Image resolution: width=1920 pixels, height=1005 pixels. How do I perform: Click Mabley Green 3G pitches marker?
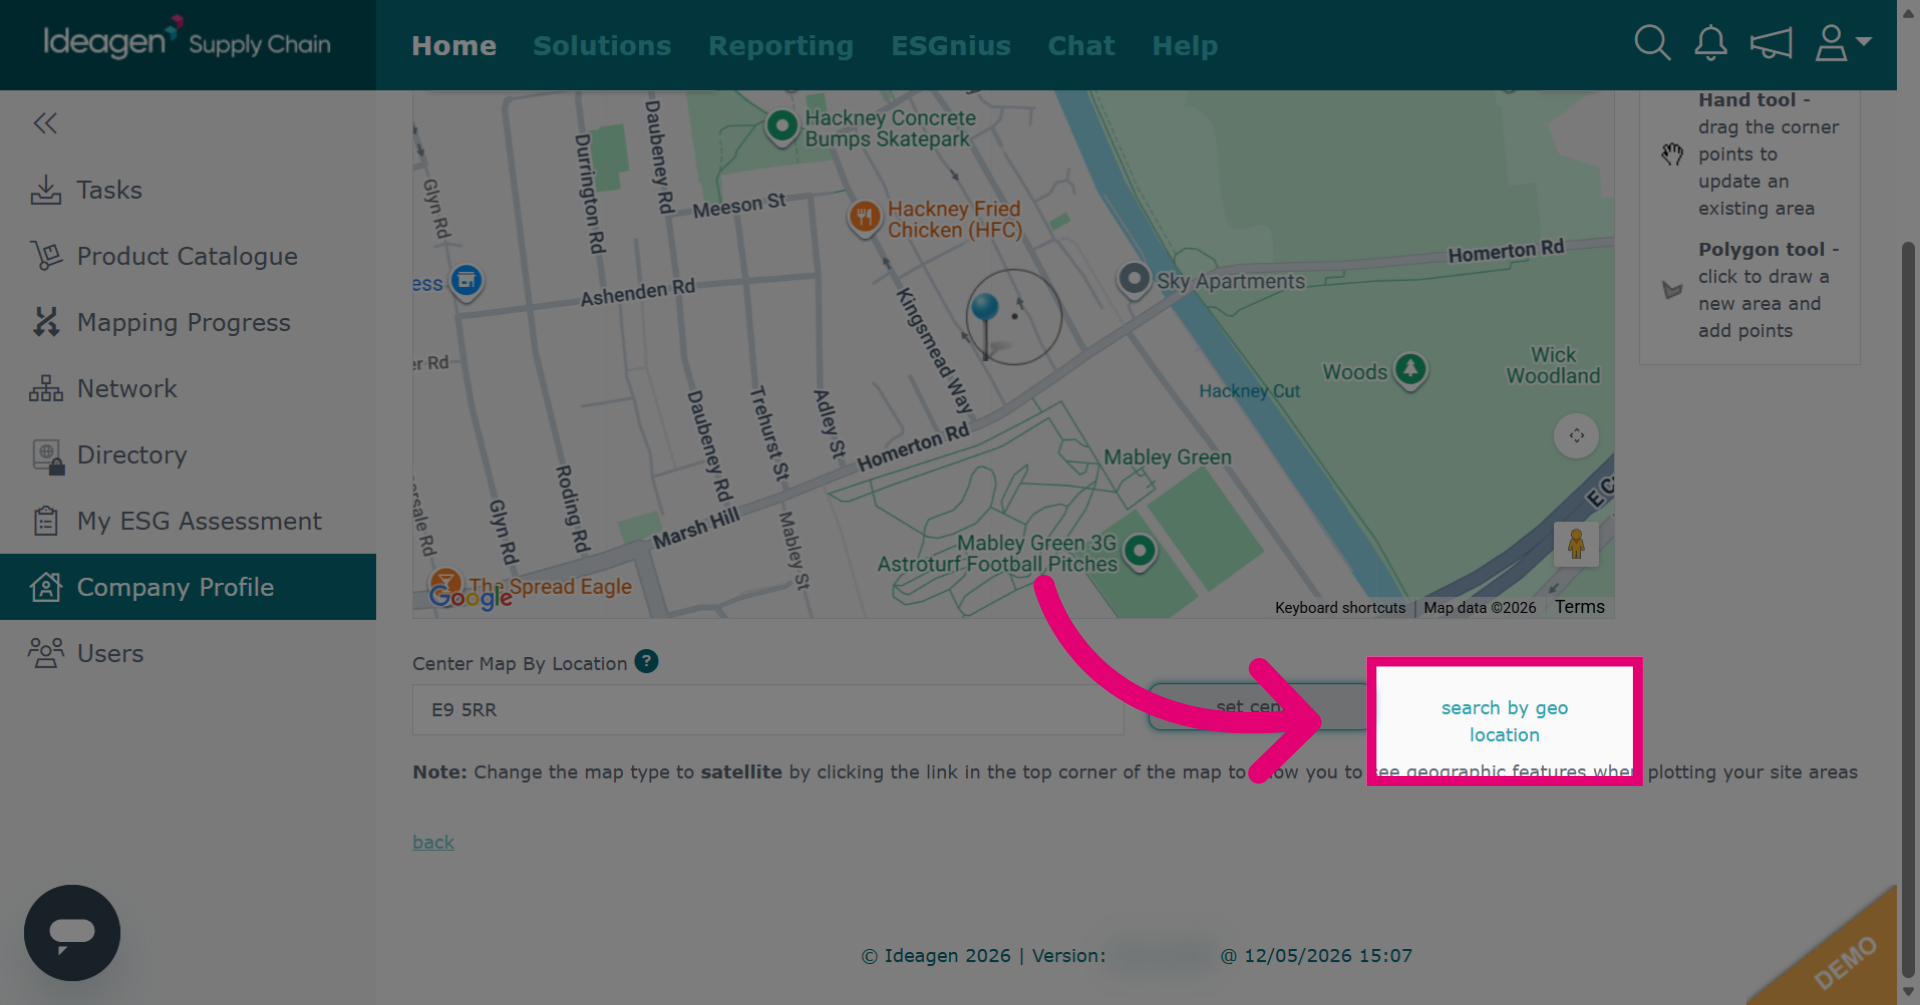tap(1140, 551)
